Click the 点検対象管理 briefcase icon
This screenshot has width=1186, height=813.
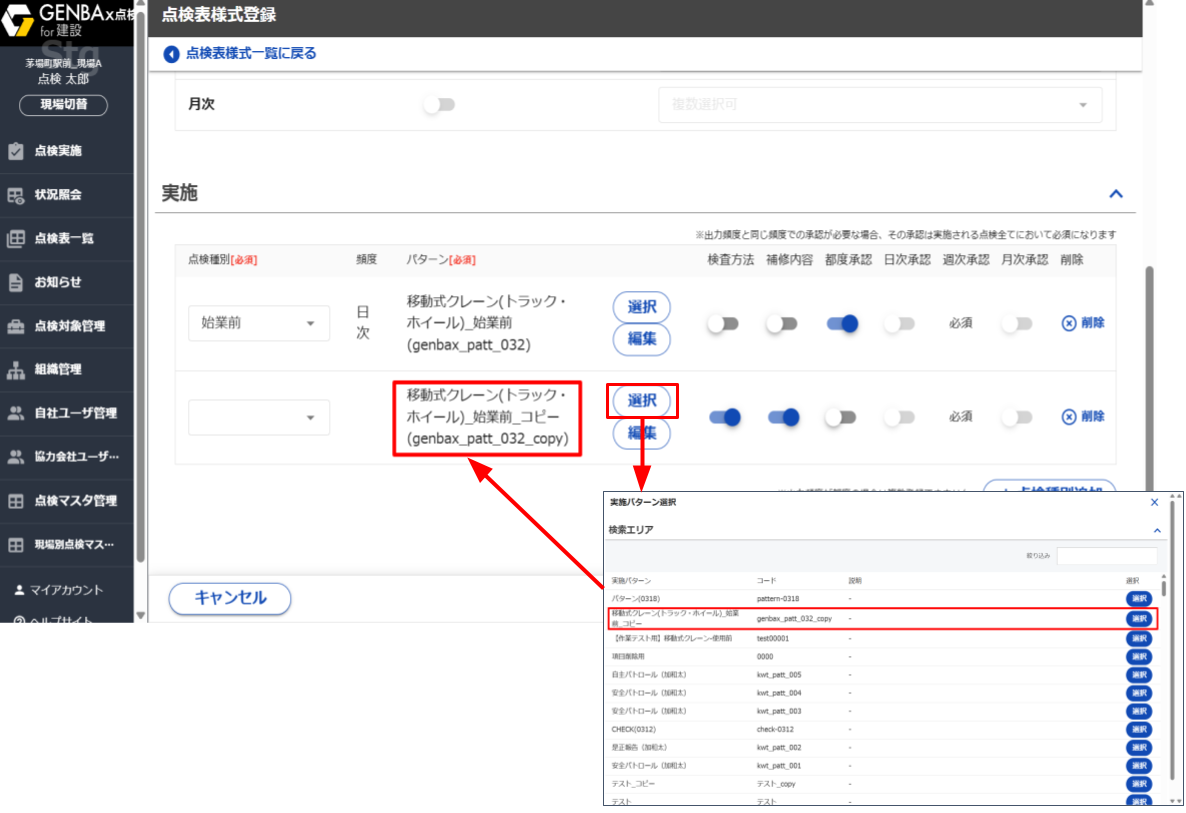coord(16,326)
